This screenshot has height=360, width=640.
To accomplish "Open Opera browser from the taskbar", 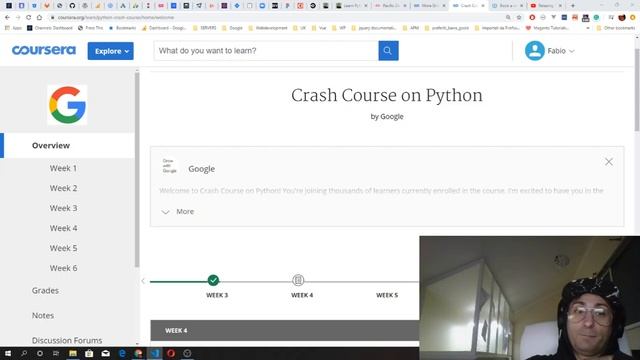I will click(x=171, y=353).
